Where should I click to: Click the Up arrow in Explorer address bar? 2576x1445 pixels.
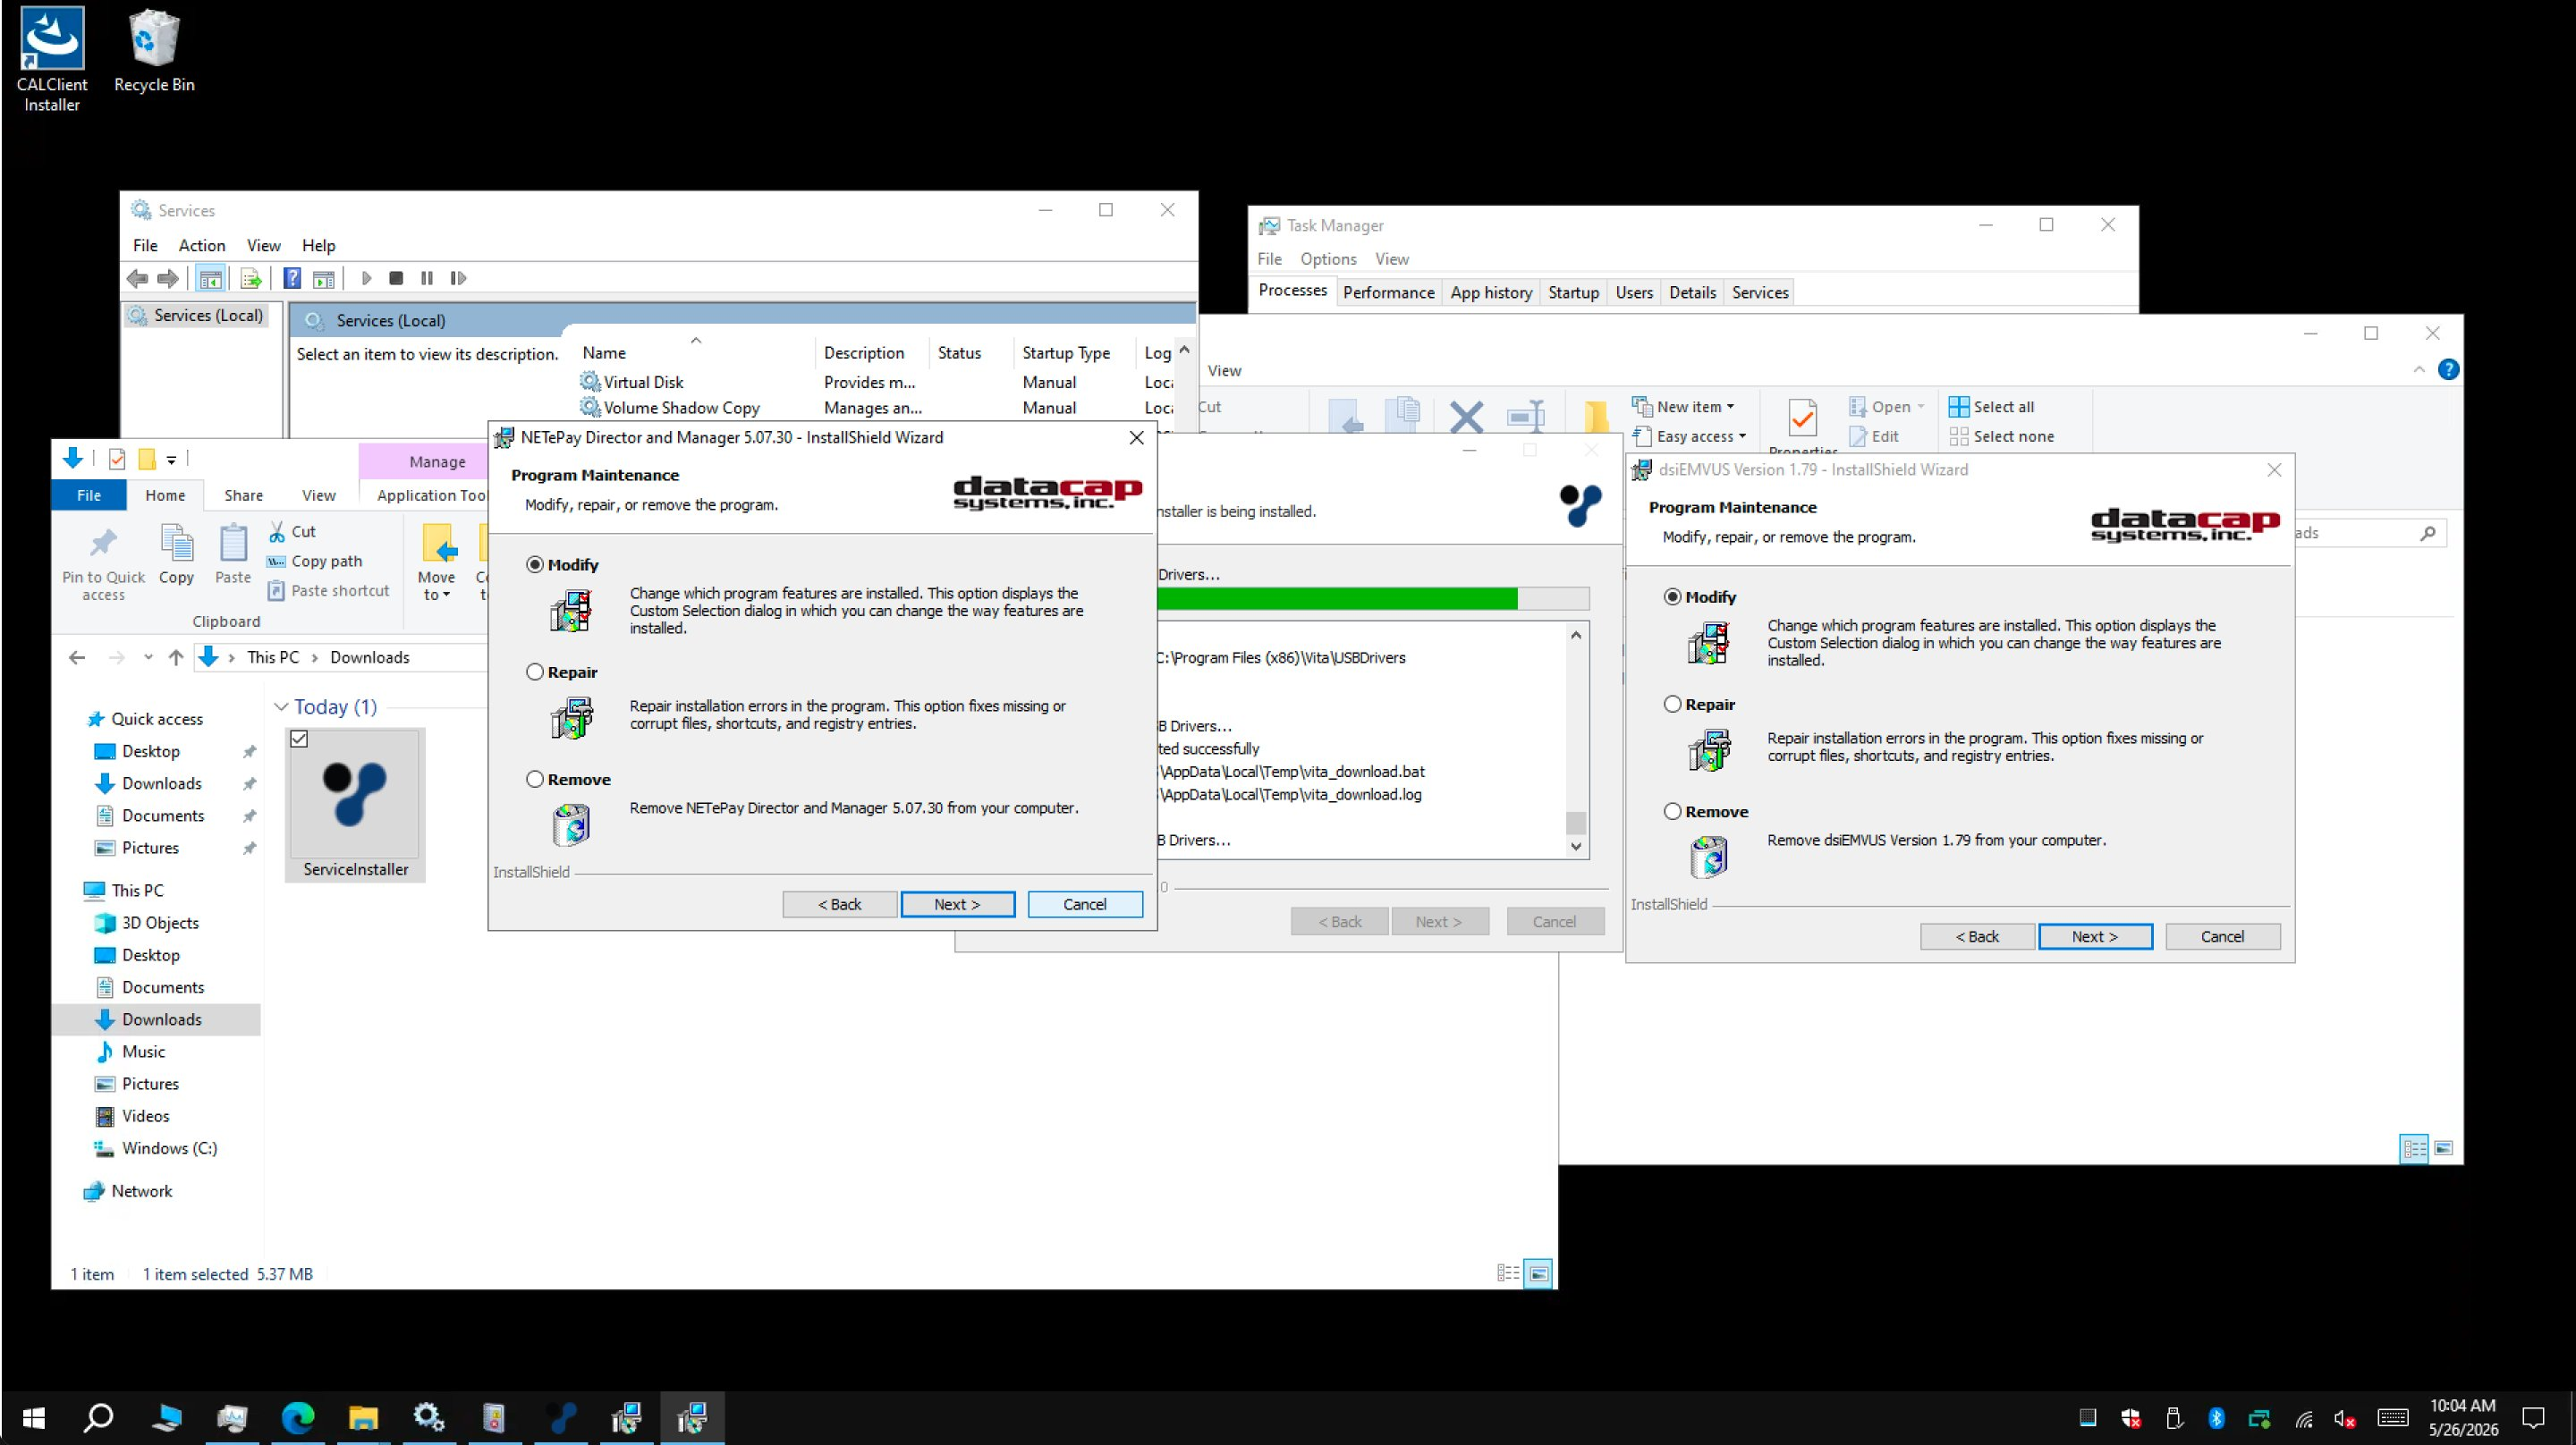176,657
